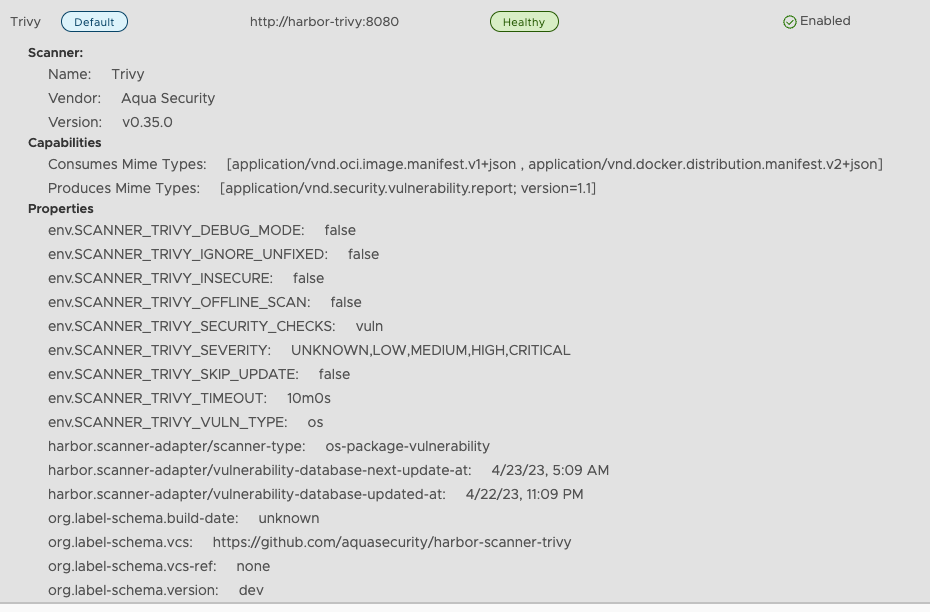Click the SCANNER_TRIVY_TIMEOUT 10m0s value
This screenshot has width=930, height=612.
(312, 398)
